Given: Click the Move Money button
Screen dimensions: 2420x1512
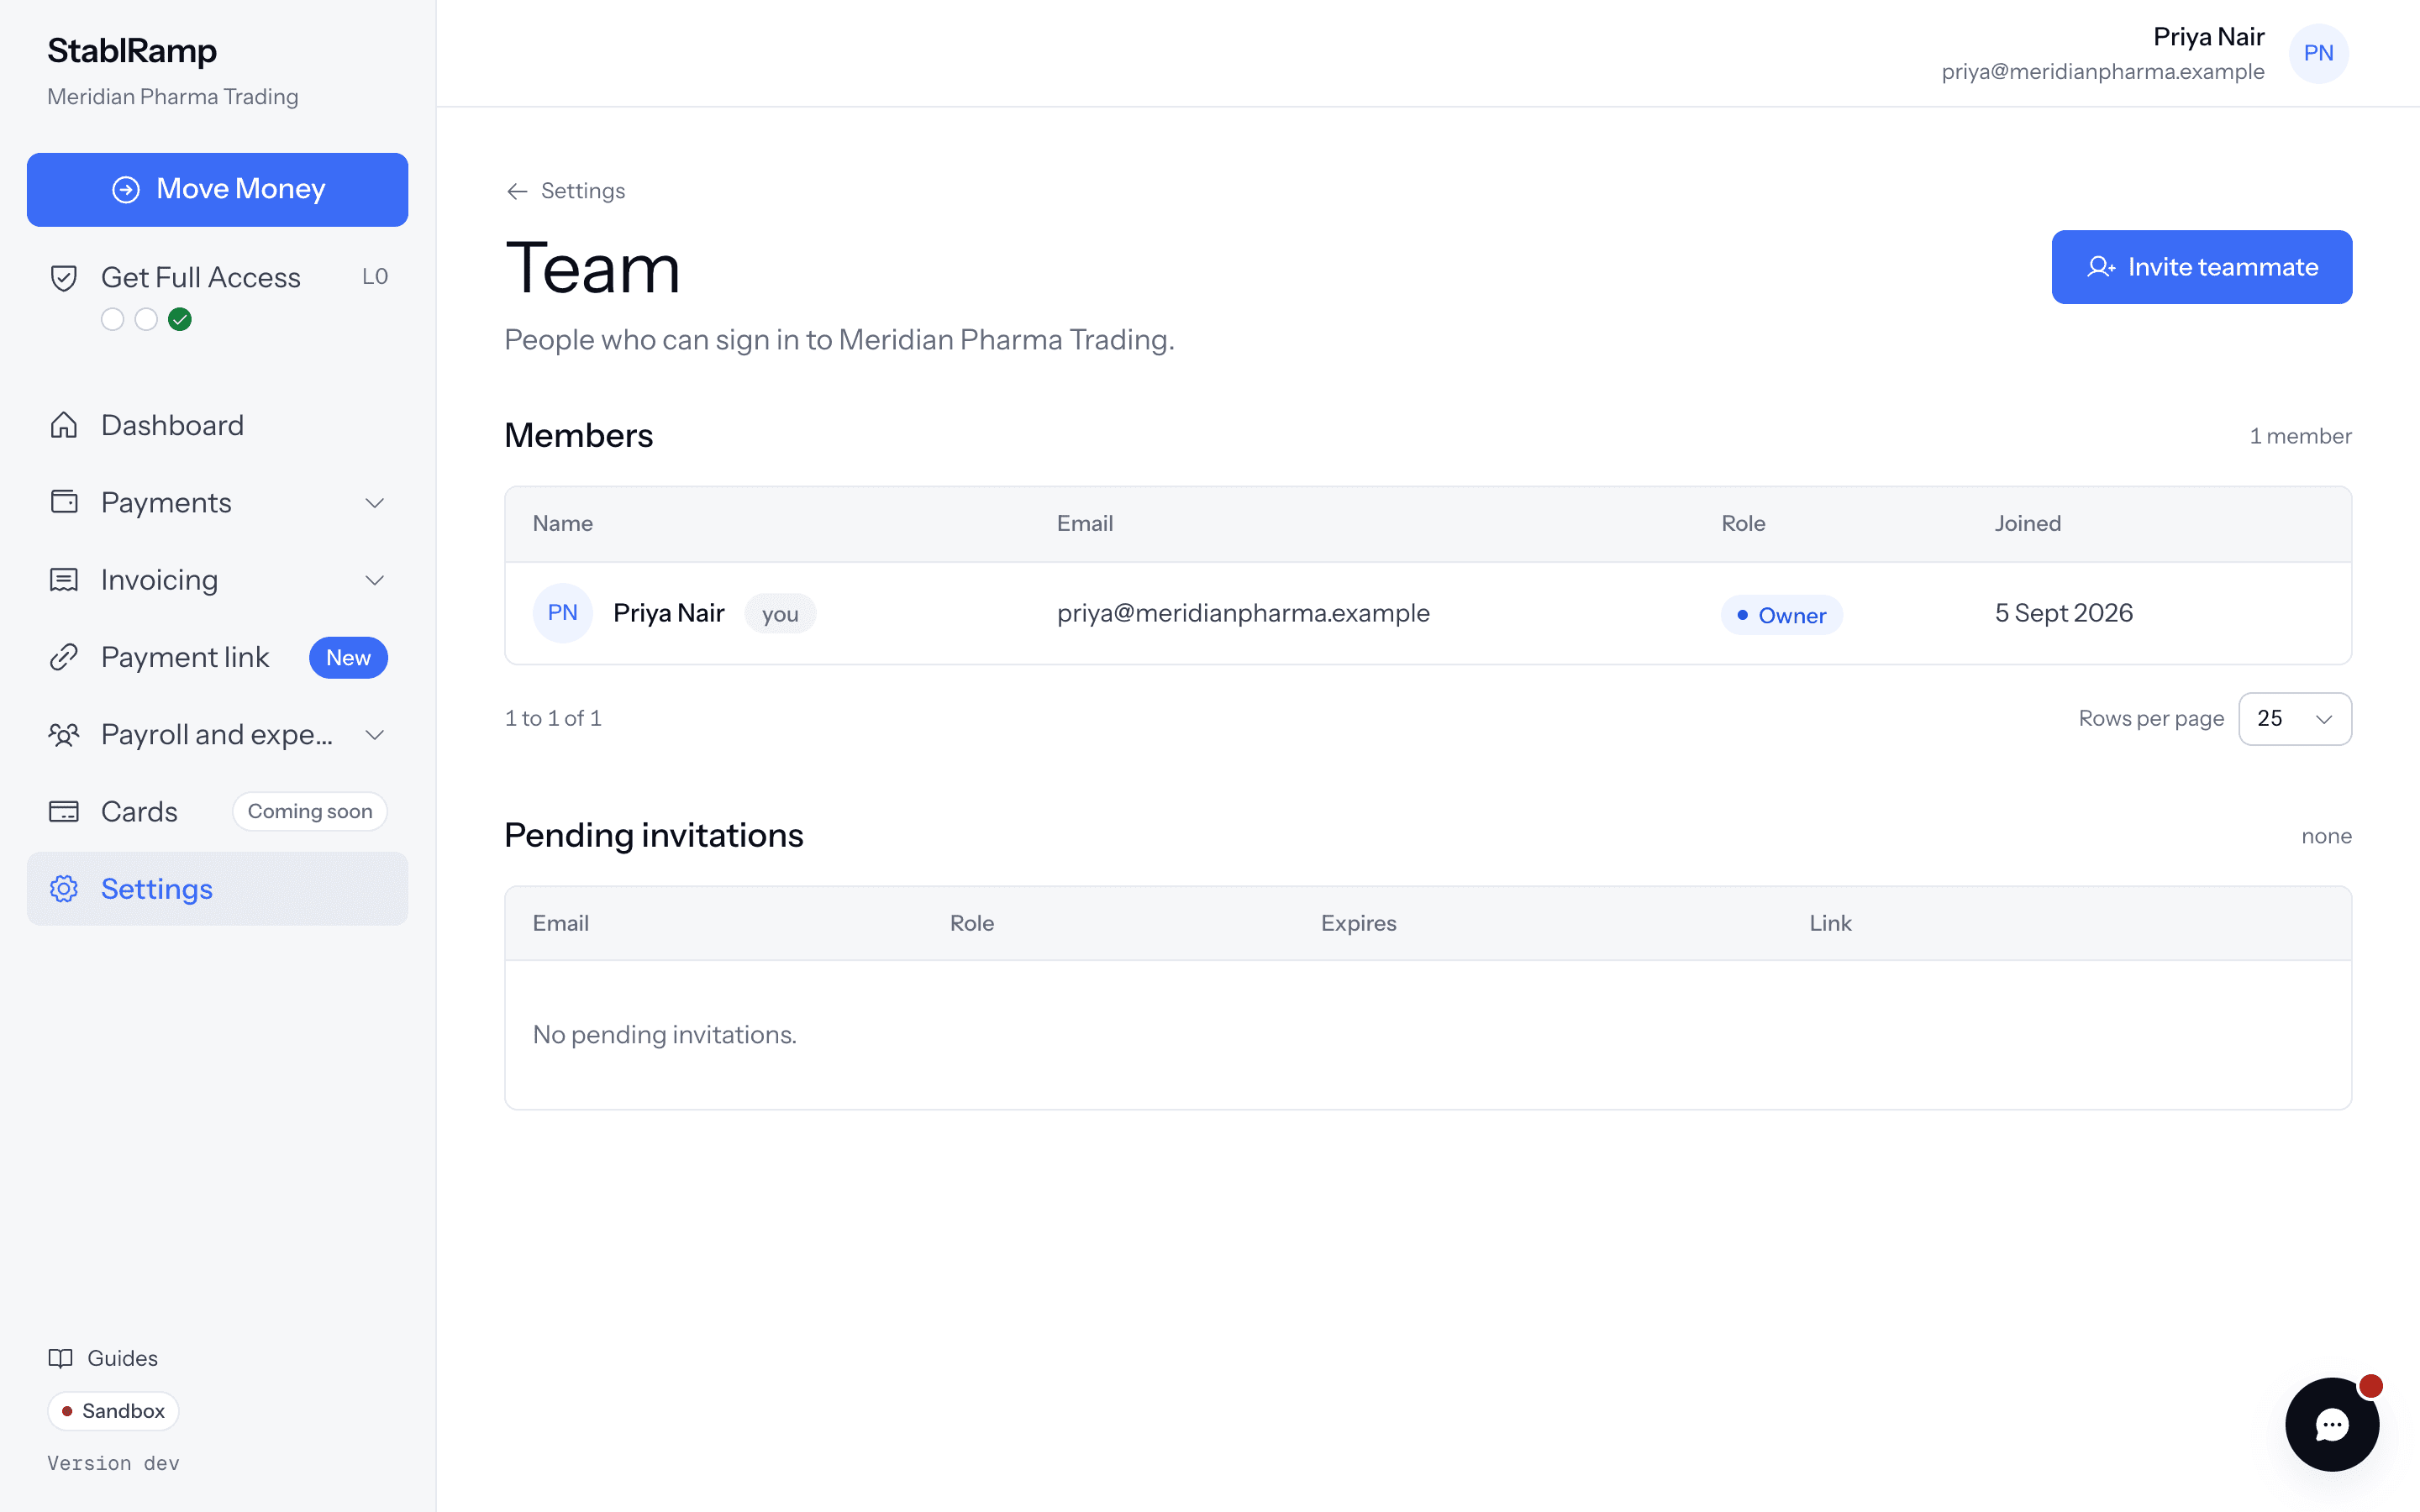Looking at the screenshot, I should click(217, 189).
